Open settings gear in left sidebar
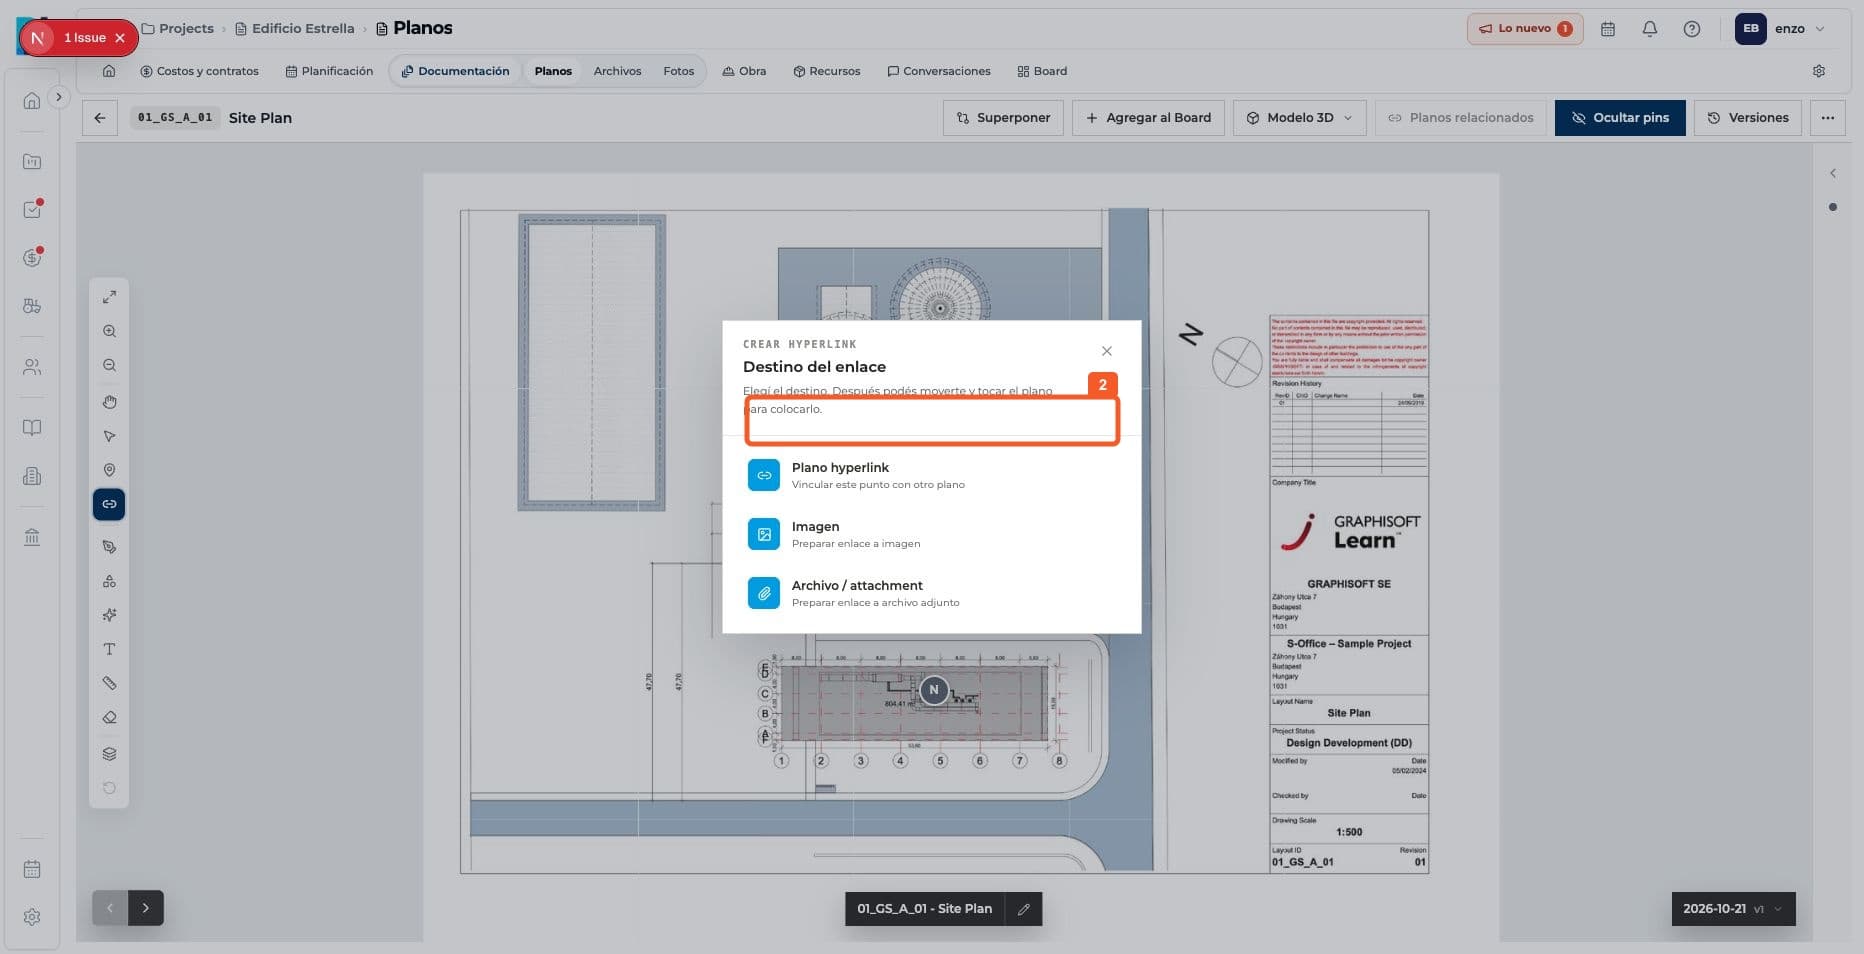Image resolution: width=1864 pixels, height=954 pixels. point(32,917)
